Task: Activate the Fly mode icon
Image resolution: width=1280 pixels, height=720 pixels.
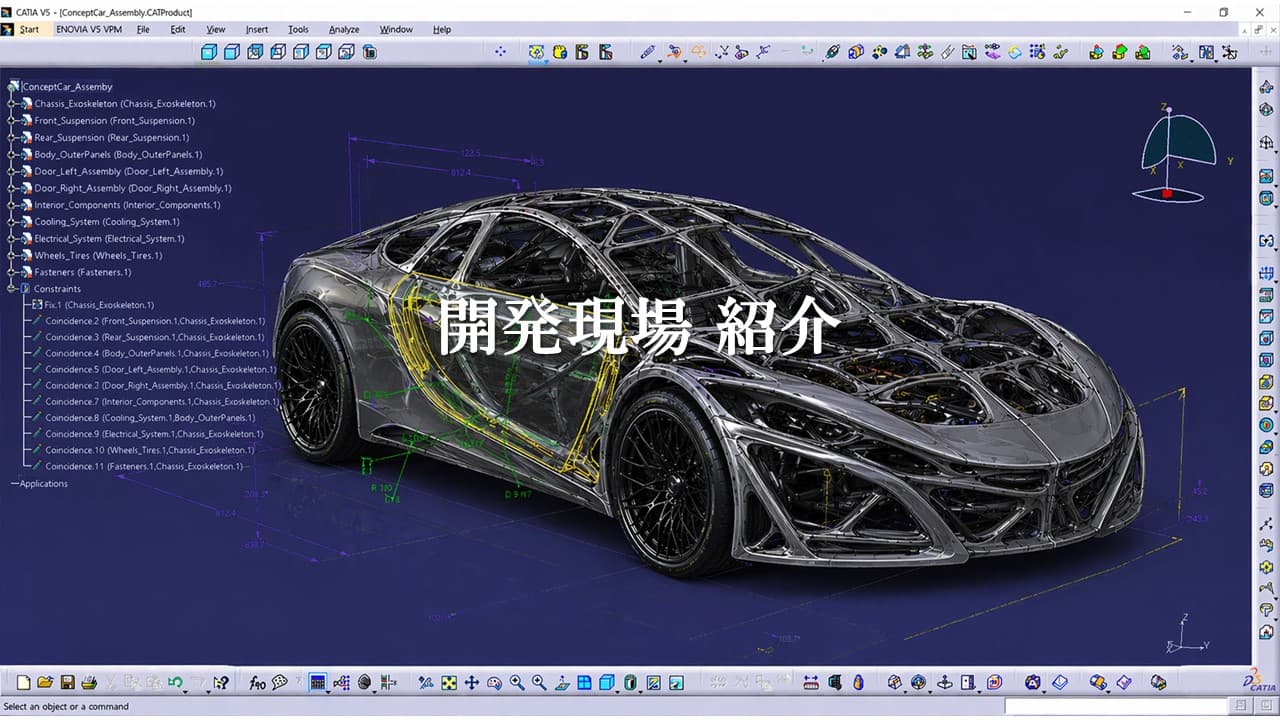Action: [x=426, y=682]
